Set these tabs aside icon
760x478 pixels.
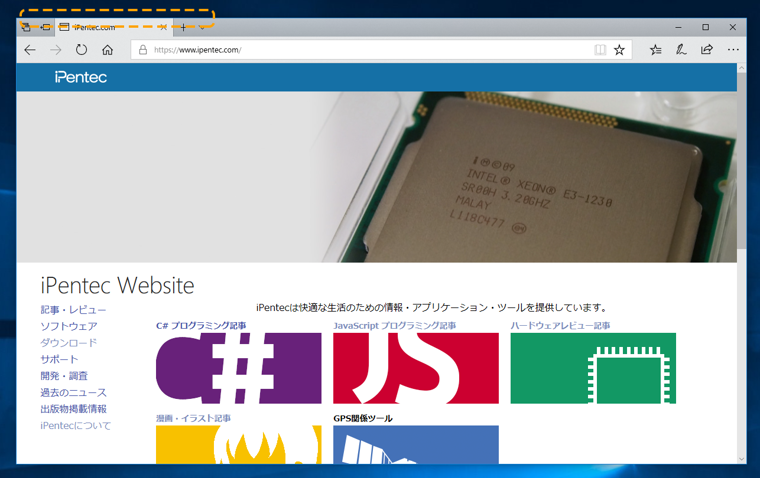45,28
